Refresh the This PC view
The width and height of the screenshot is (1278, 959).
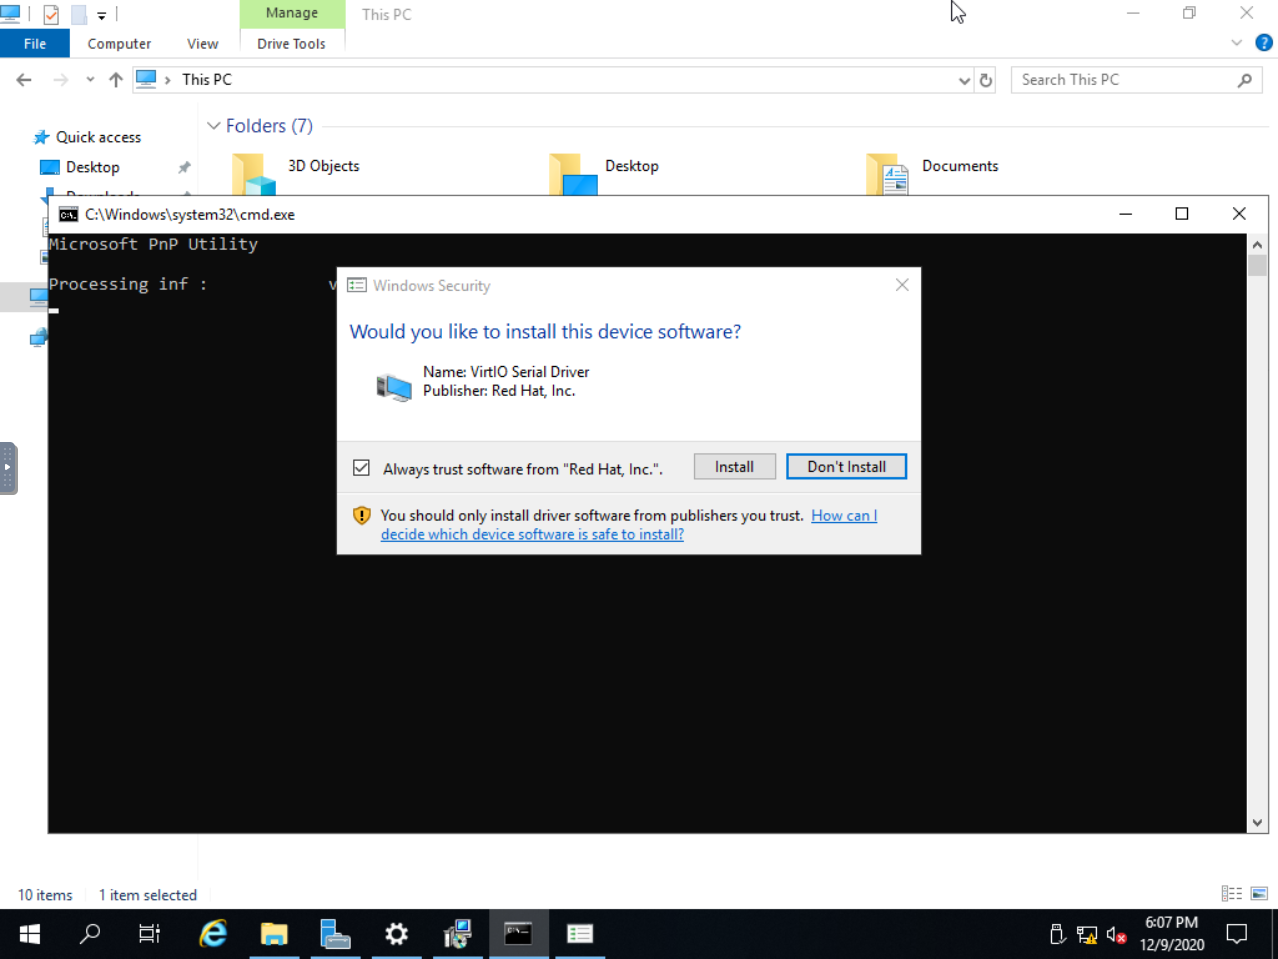(986, 80)
